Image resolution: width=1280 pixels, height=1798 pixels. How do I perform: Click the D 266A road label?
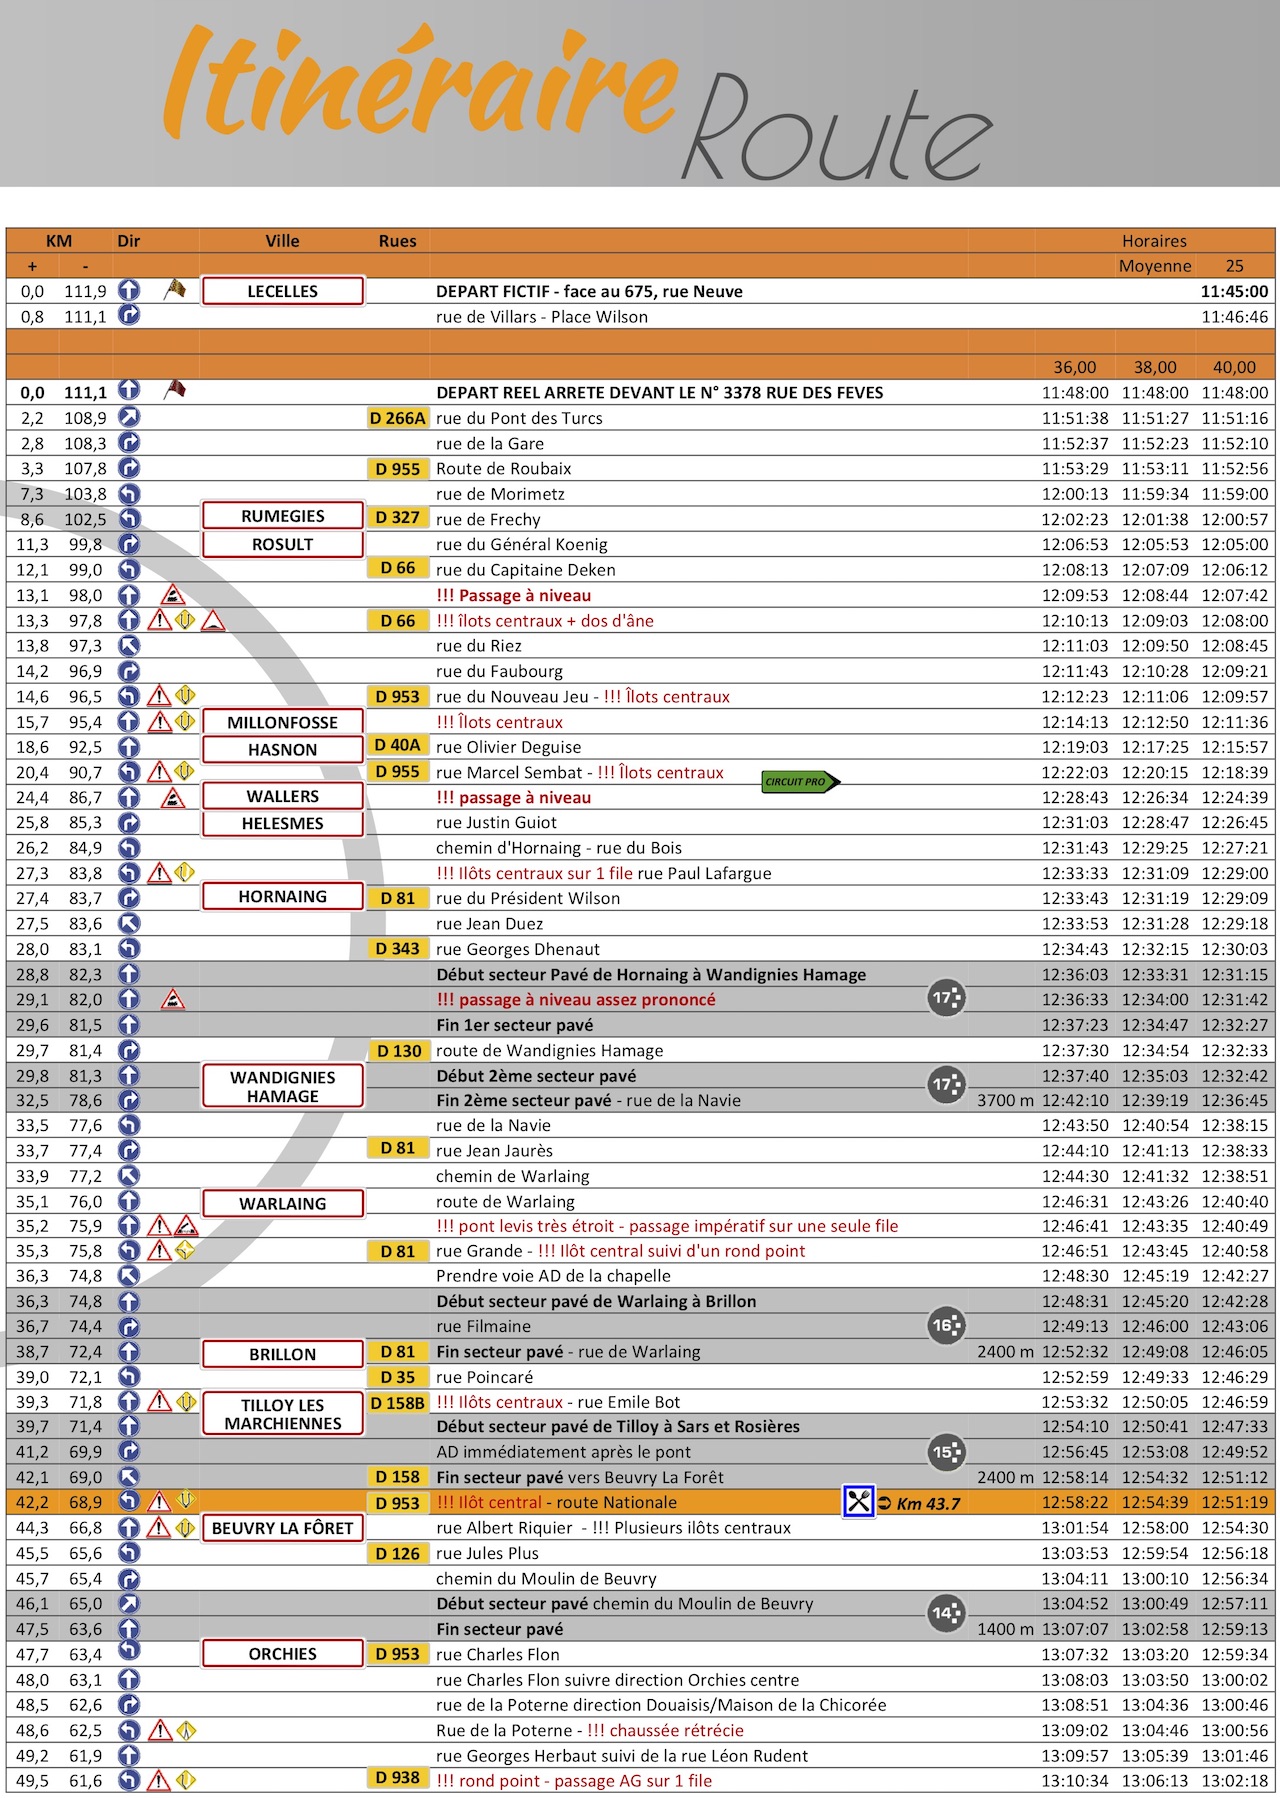(x=397, y=418)
